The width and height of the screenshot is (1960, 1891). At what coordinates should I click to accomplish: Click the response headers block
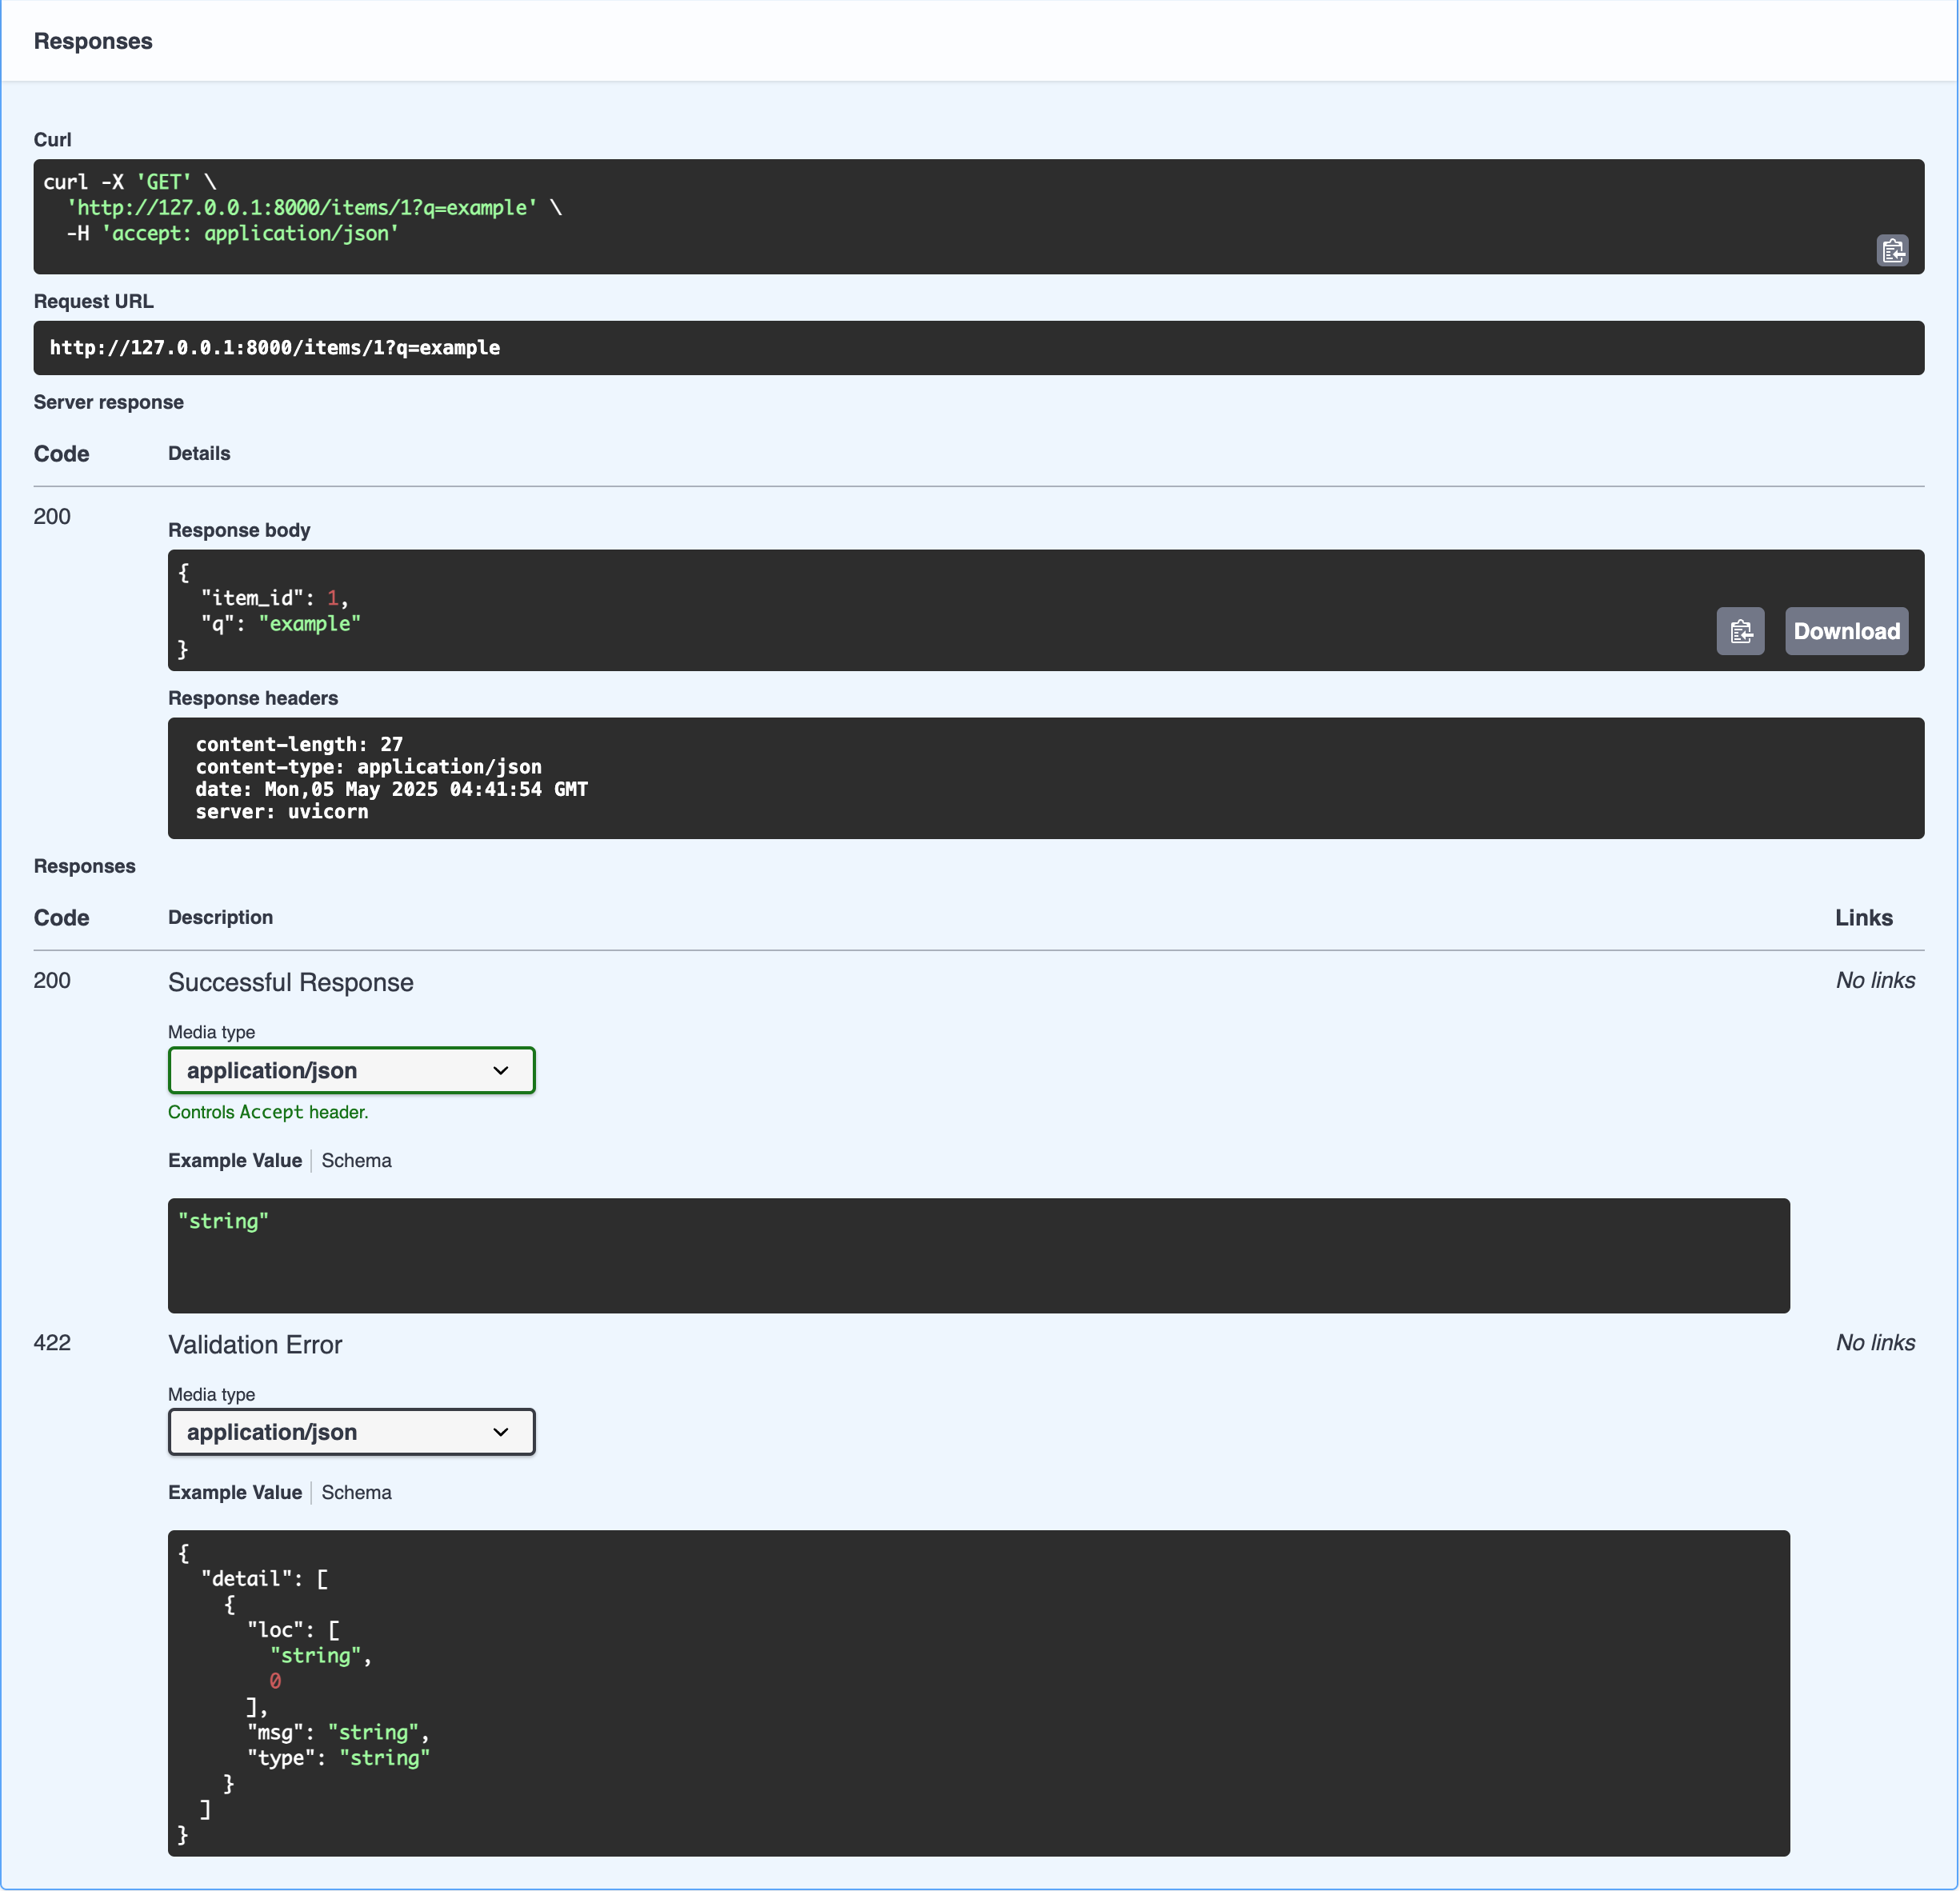(1045, 778)
